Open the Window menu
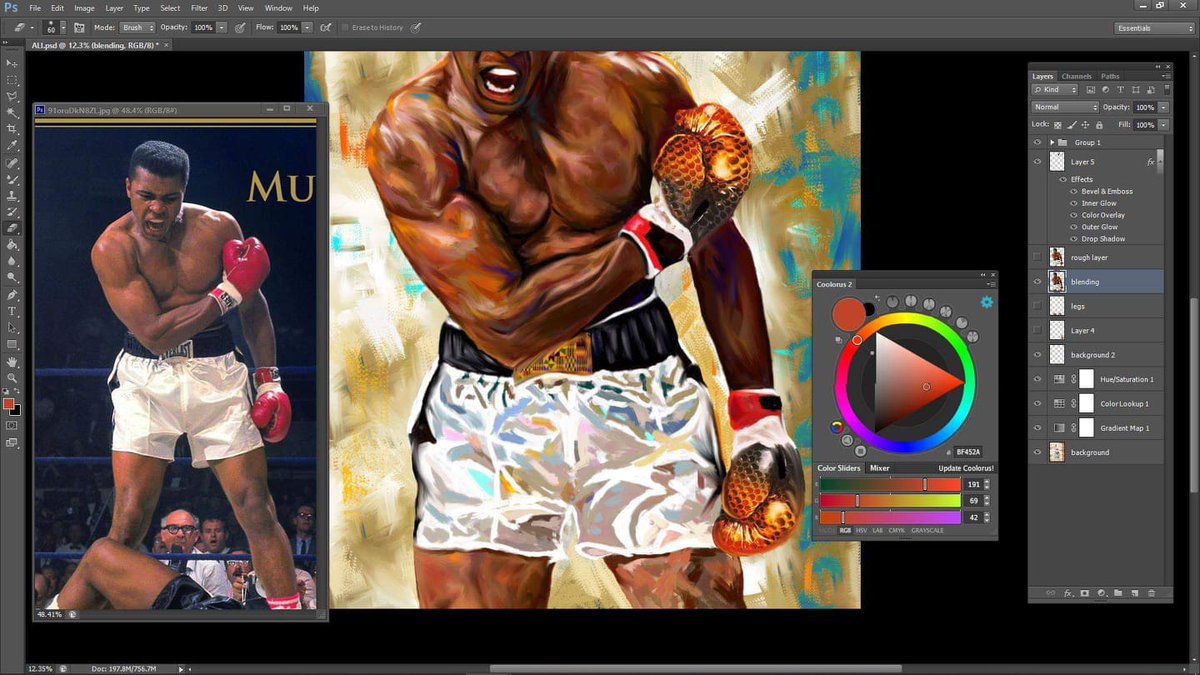The image size is (1200, 675). (279, 8)
